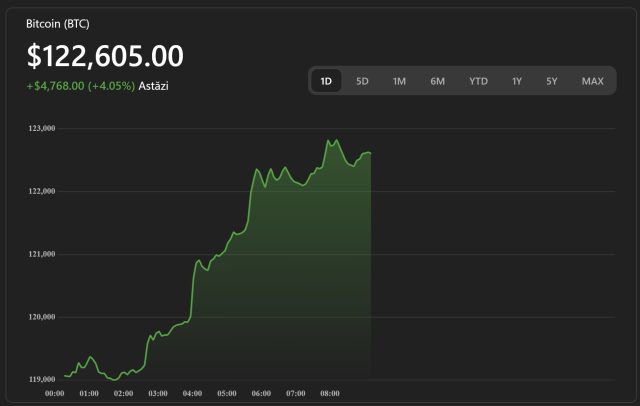The image size is (640, 406).
Task: Select the 1D time range tab
Action: click(326, 81)
